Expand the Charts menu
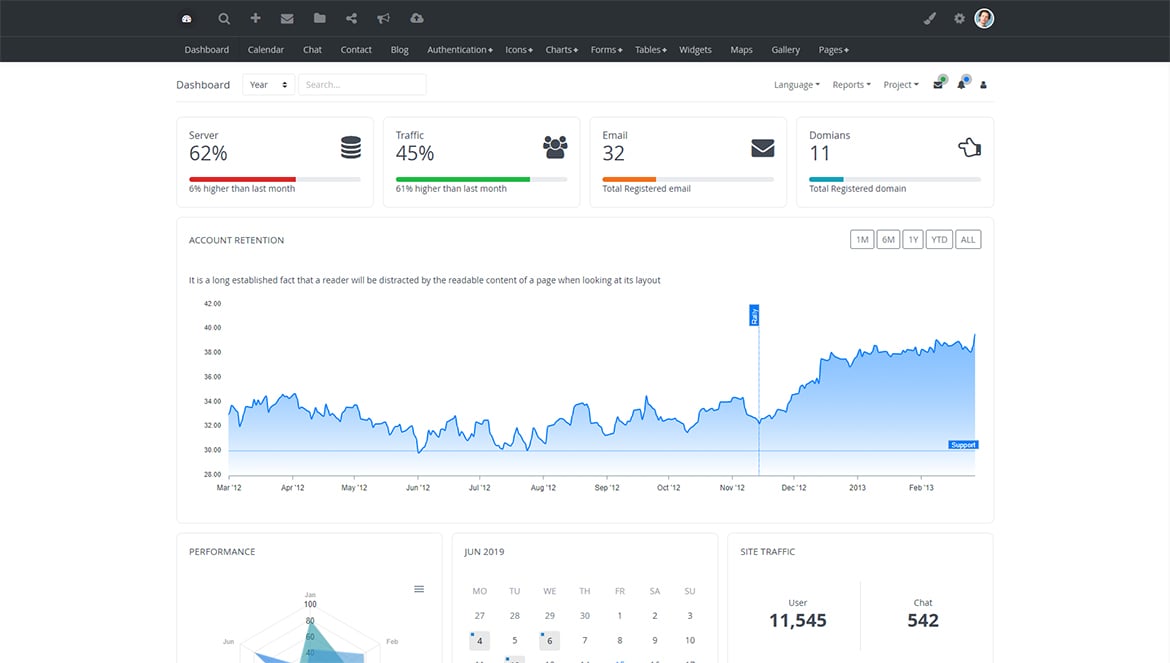 pos(561,50)
